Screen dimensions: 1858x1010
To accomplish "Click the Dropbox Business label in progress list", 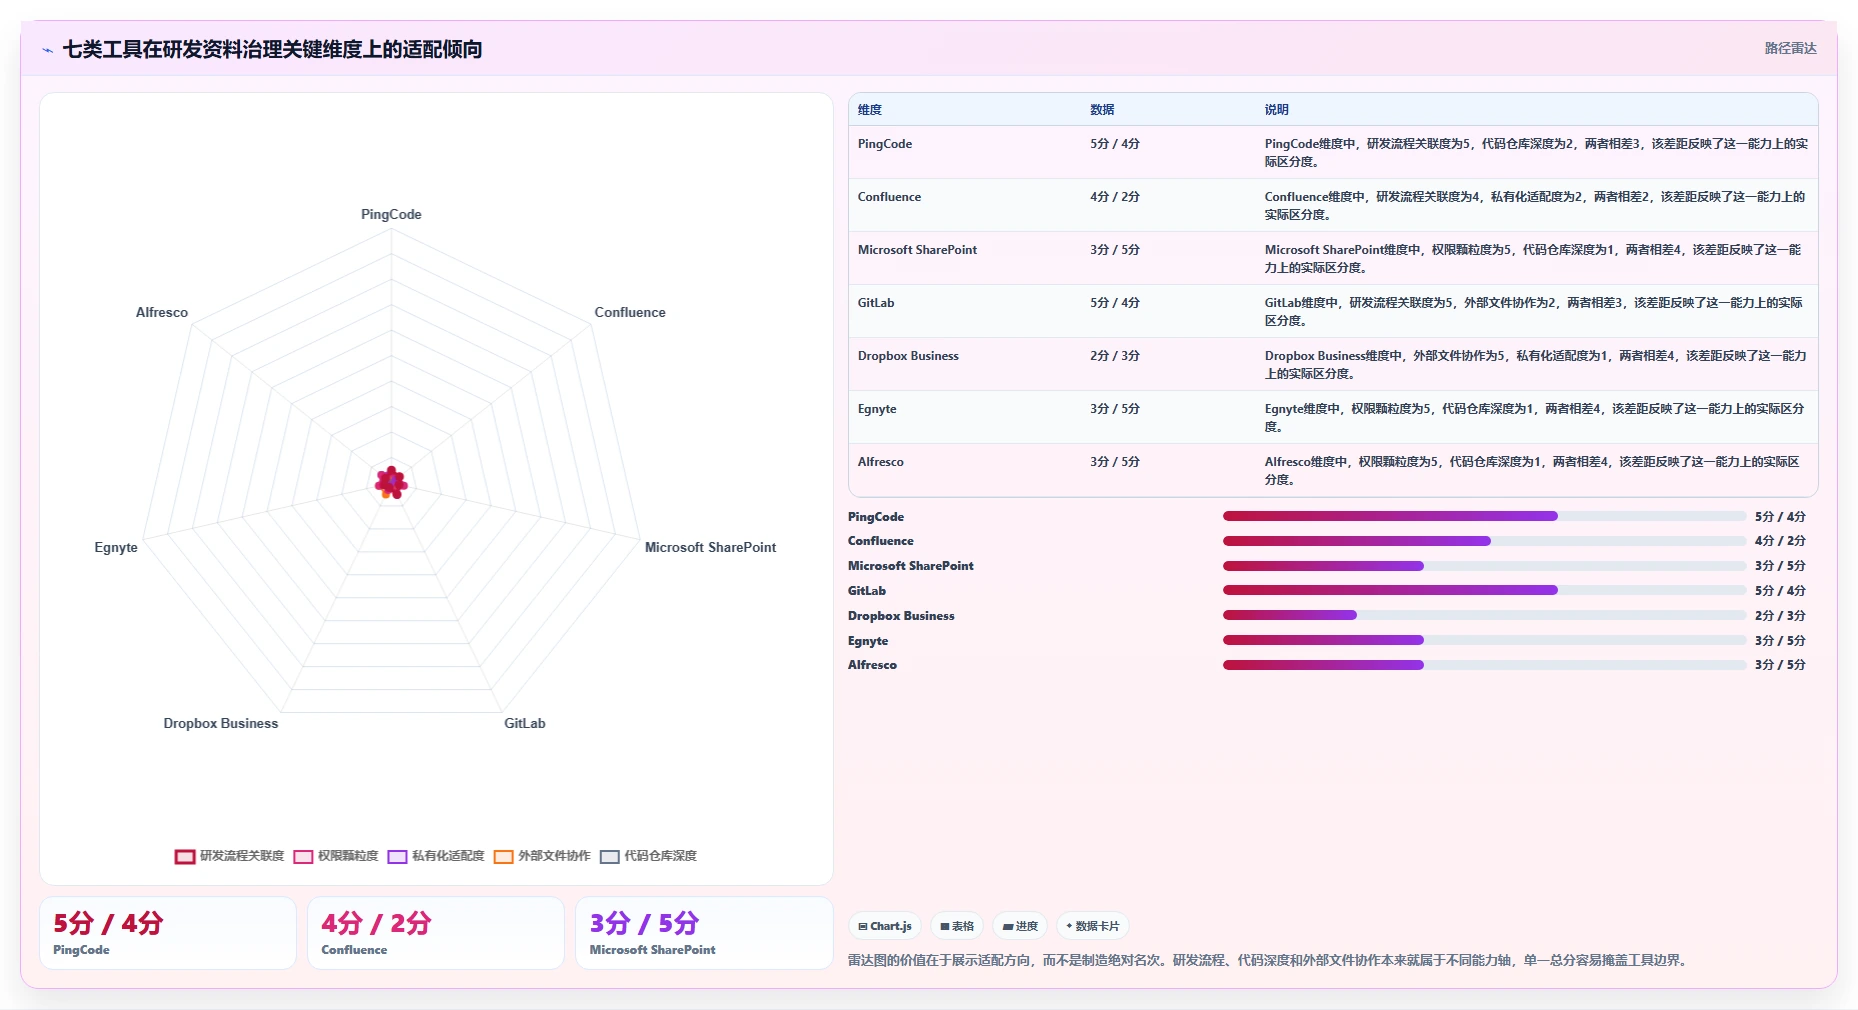I will (x=901, y=616).
